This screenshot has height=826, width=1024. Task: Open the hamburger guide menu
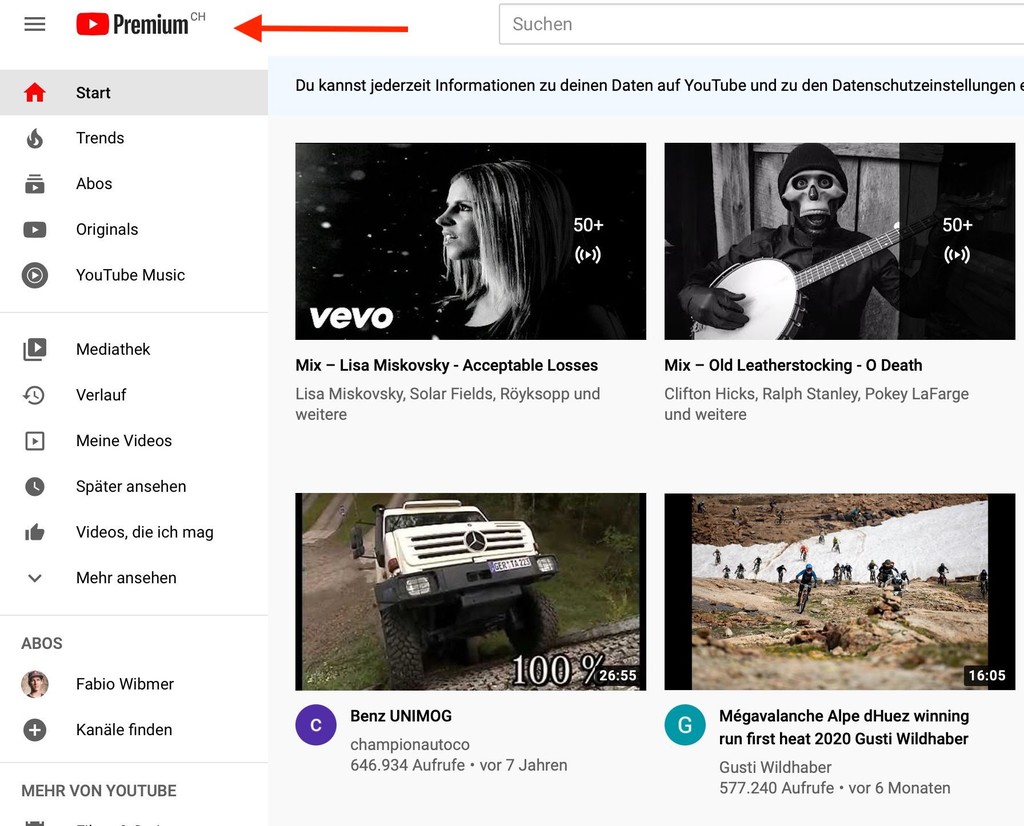click(x=35, y=24)
